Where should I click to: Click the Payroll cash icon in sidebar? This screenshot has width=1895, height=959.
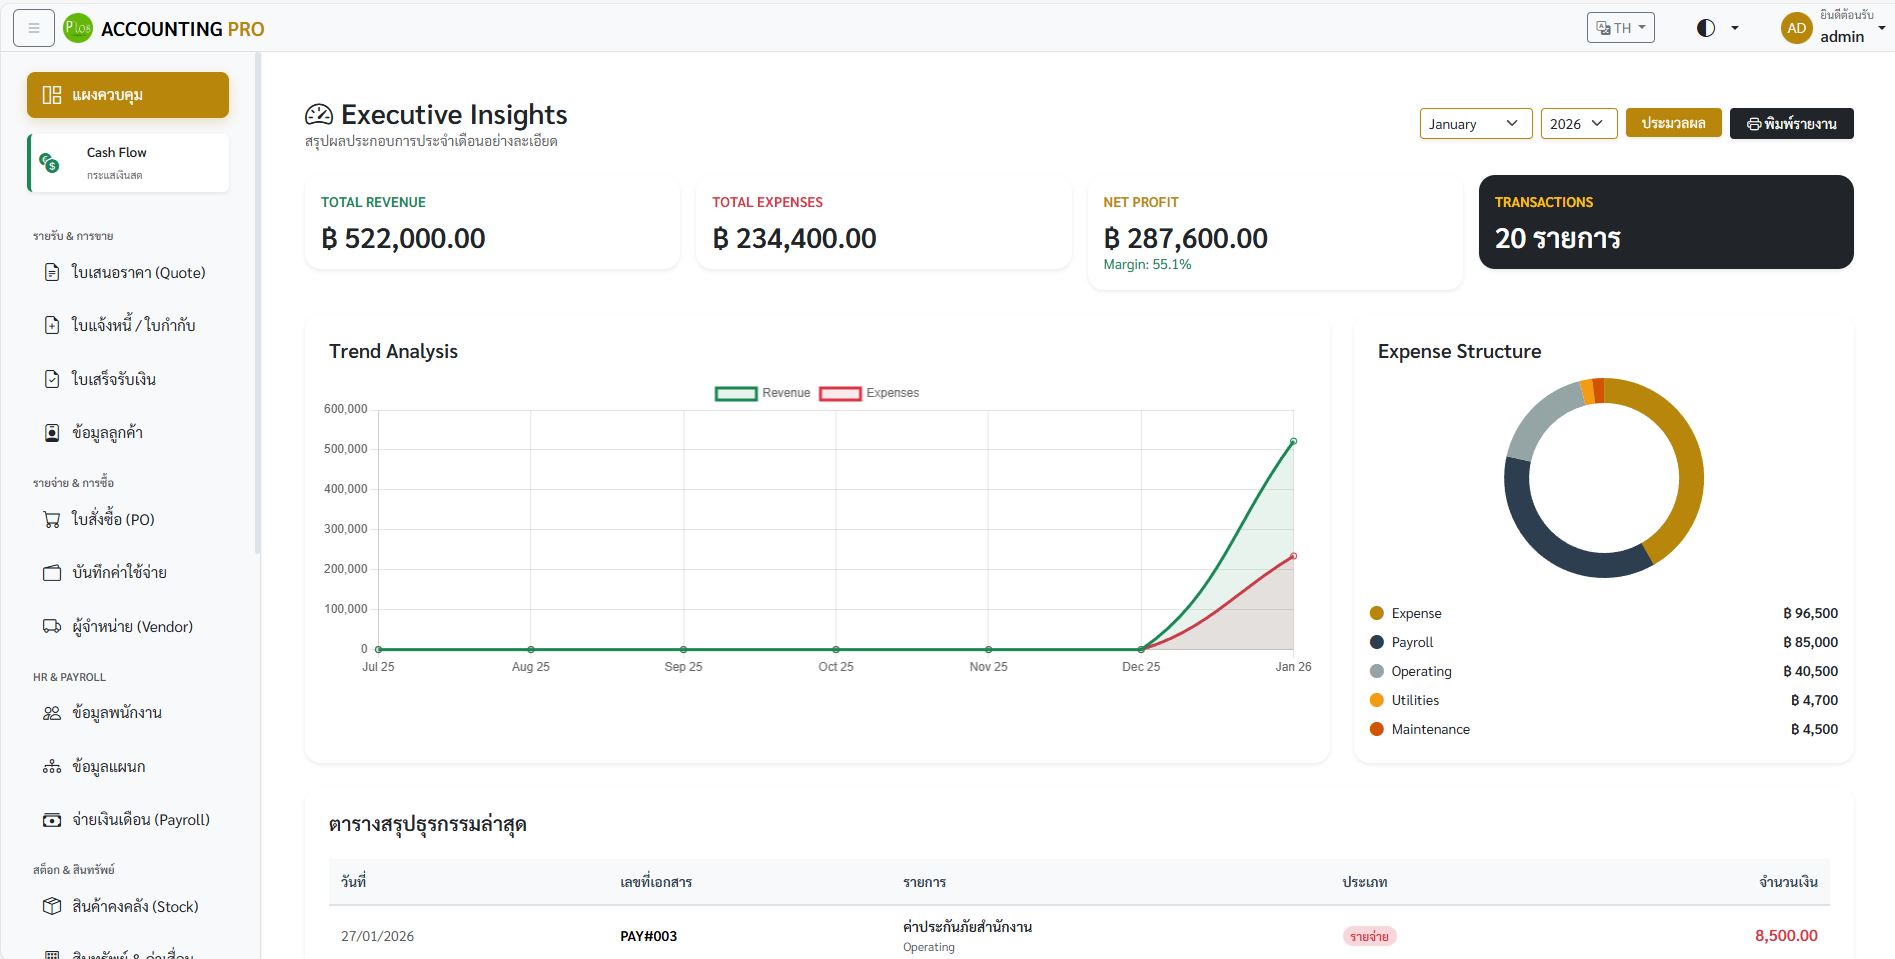click(x=52, y=819)
